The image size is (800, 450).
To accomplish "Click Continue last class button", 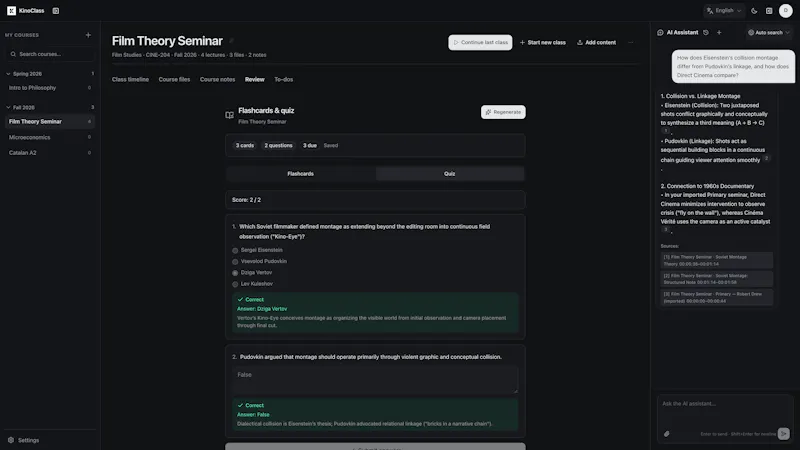I will tap(480, 42).
